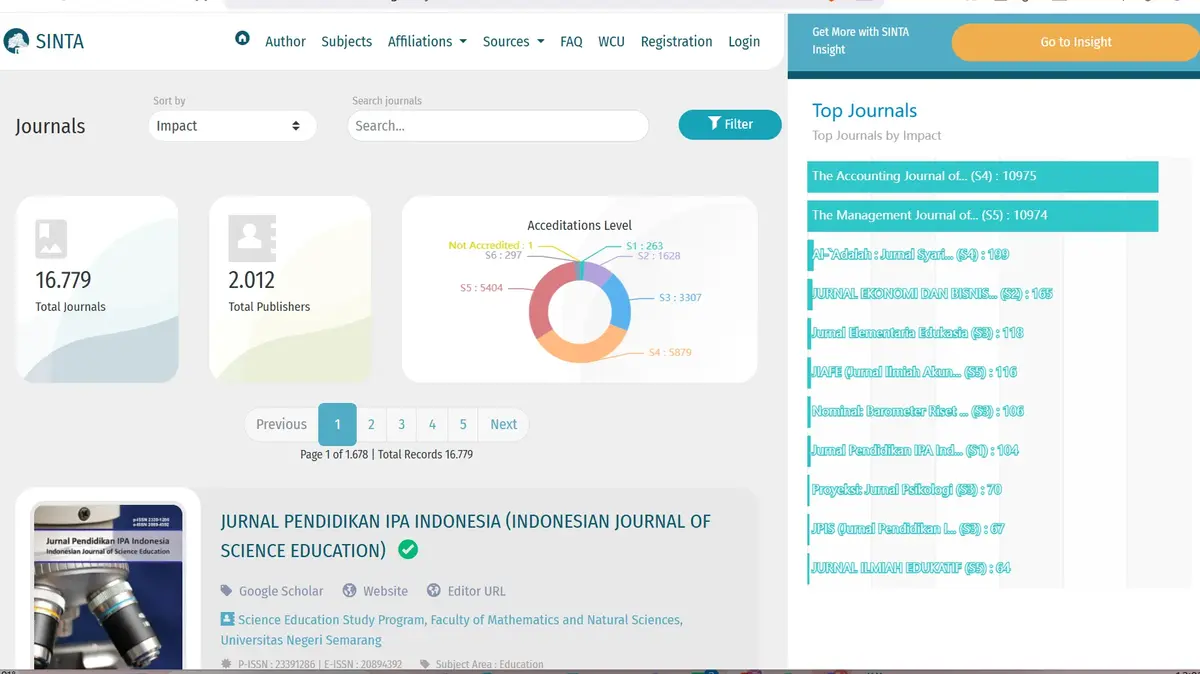Image resolution: width=1200 pixels, height=674 pixels.
Task: Click the JURNAL EKONOMI DAN BISNIS entry
Action: [x=930, y=294]
